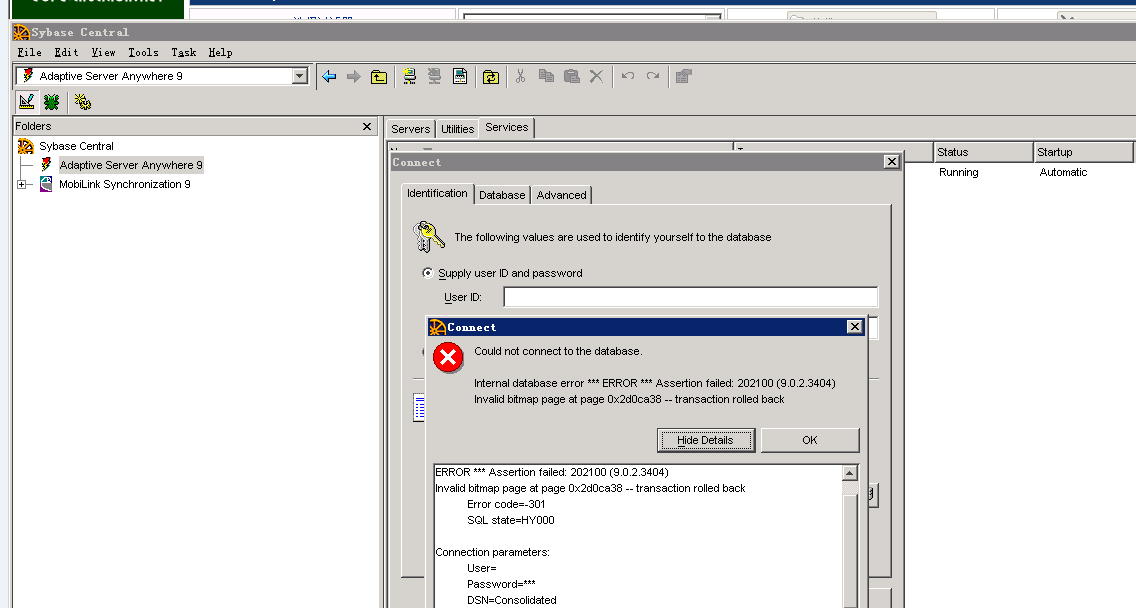Image resolution: width=1136 pixels, height=608 pixels.
Task: Select the green debug bug icon
Action: pos(51,102)
